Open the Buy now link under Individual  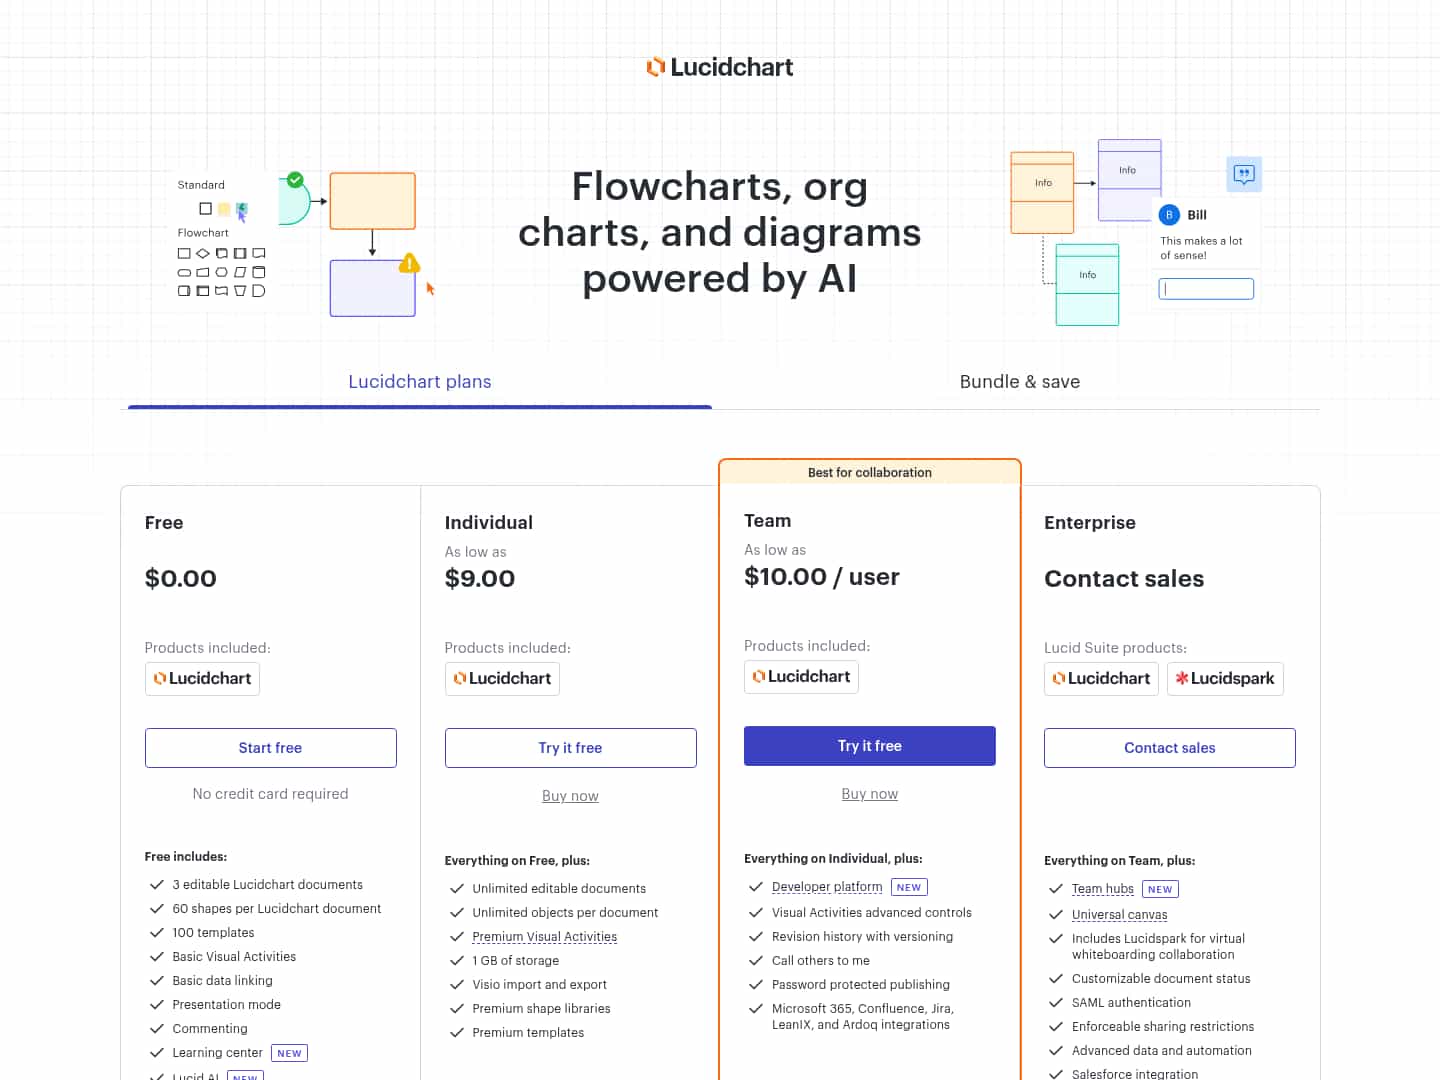click(x=570, y=795)
